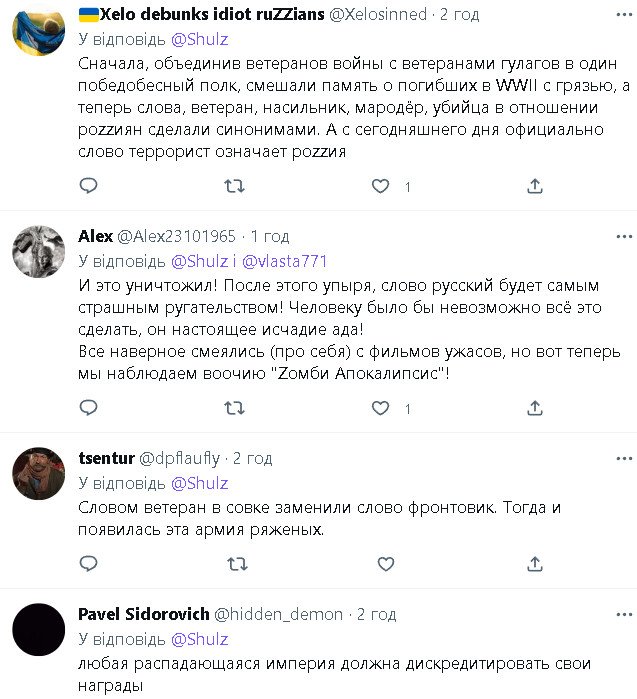Image resolution: width=637 pixels, height=699 pixels.
Task: Reply to Alex's tweet
Action: click(88, 408)
